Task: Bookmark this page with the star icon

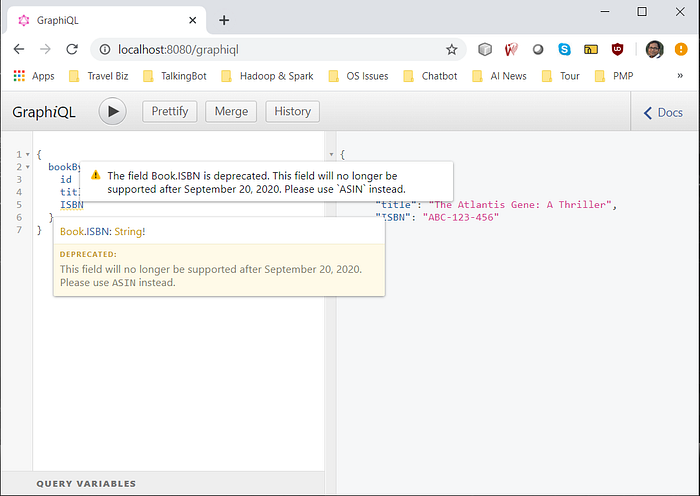Action: 452,50
